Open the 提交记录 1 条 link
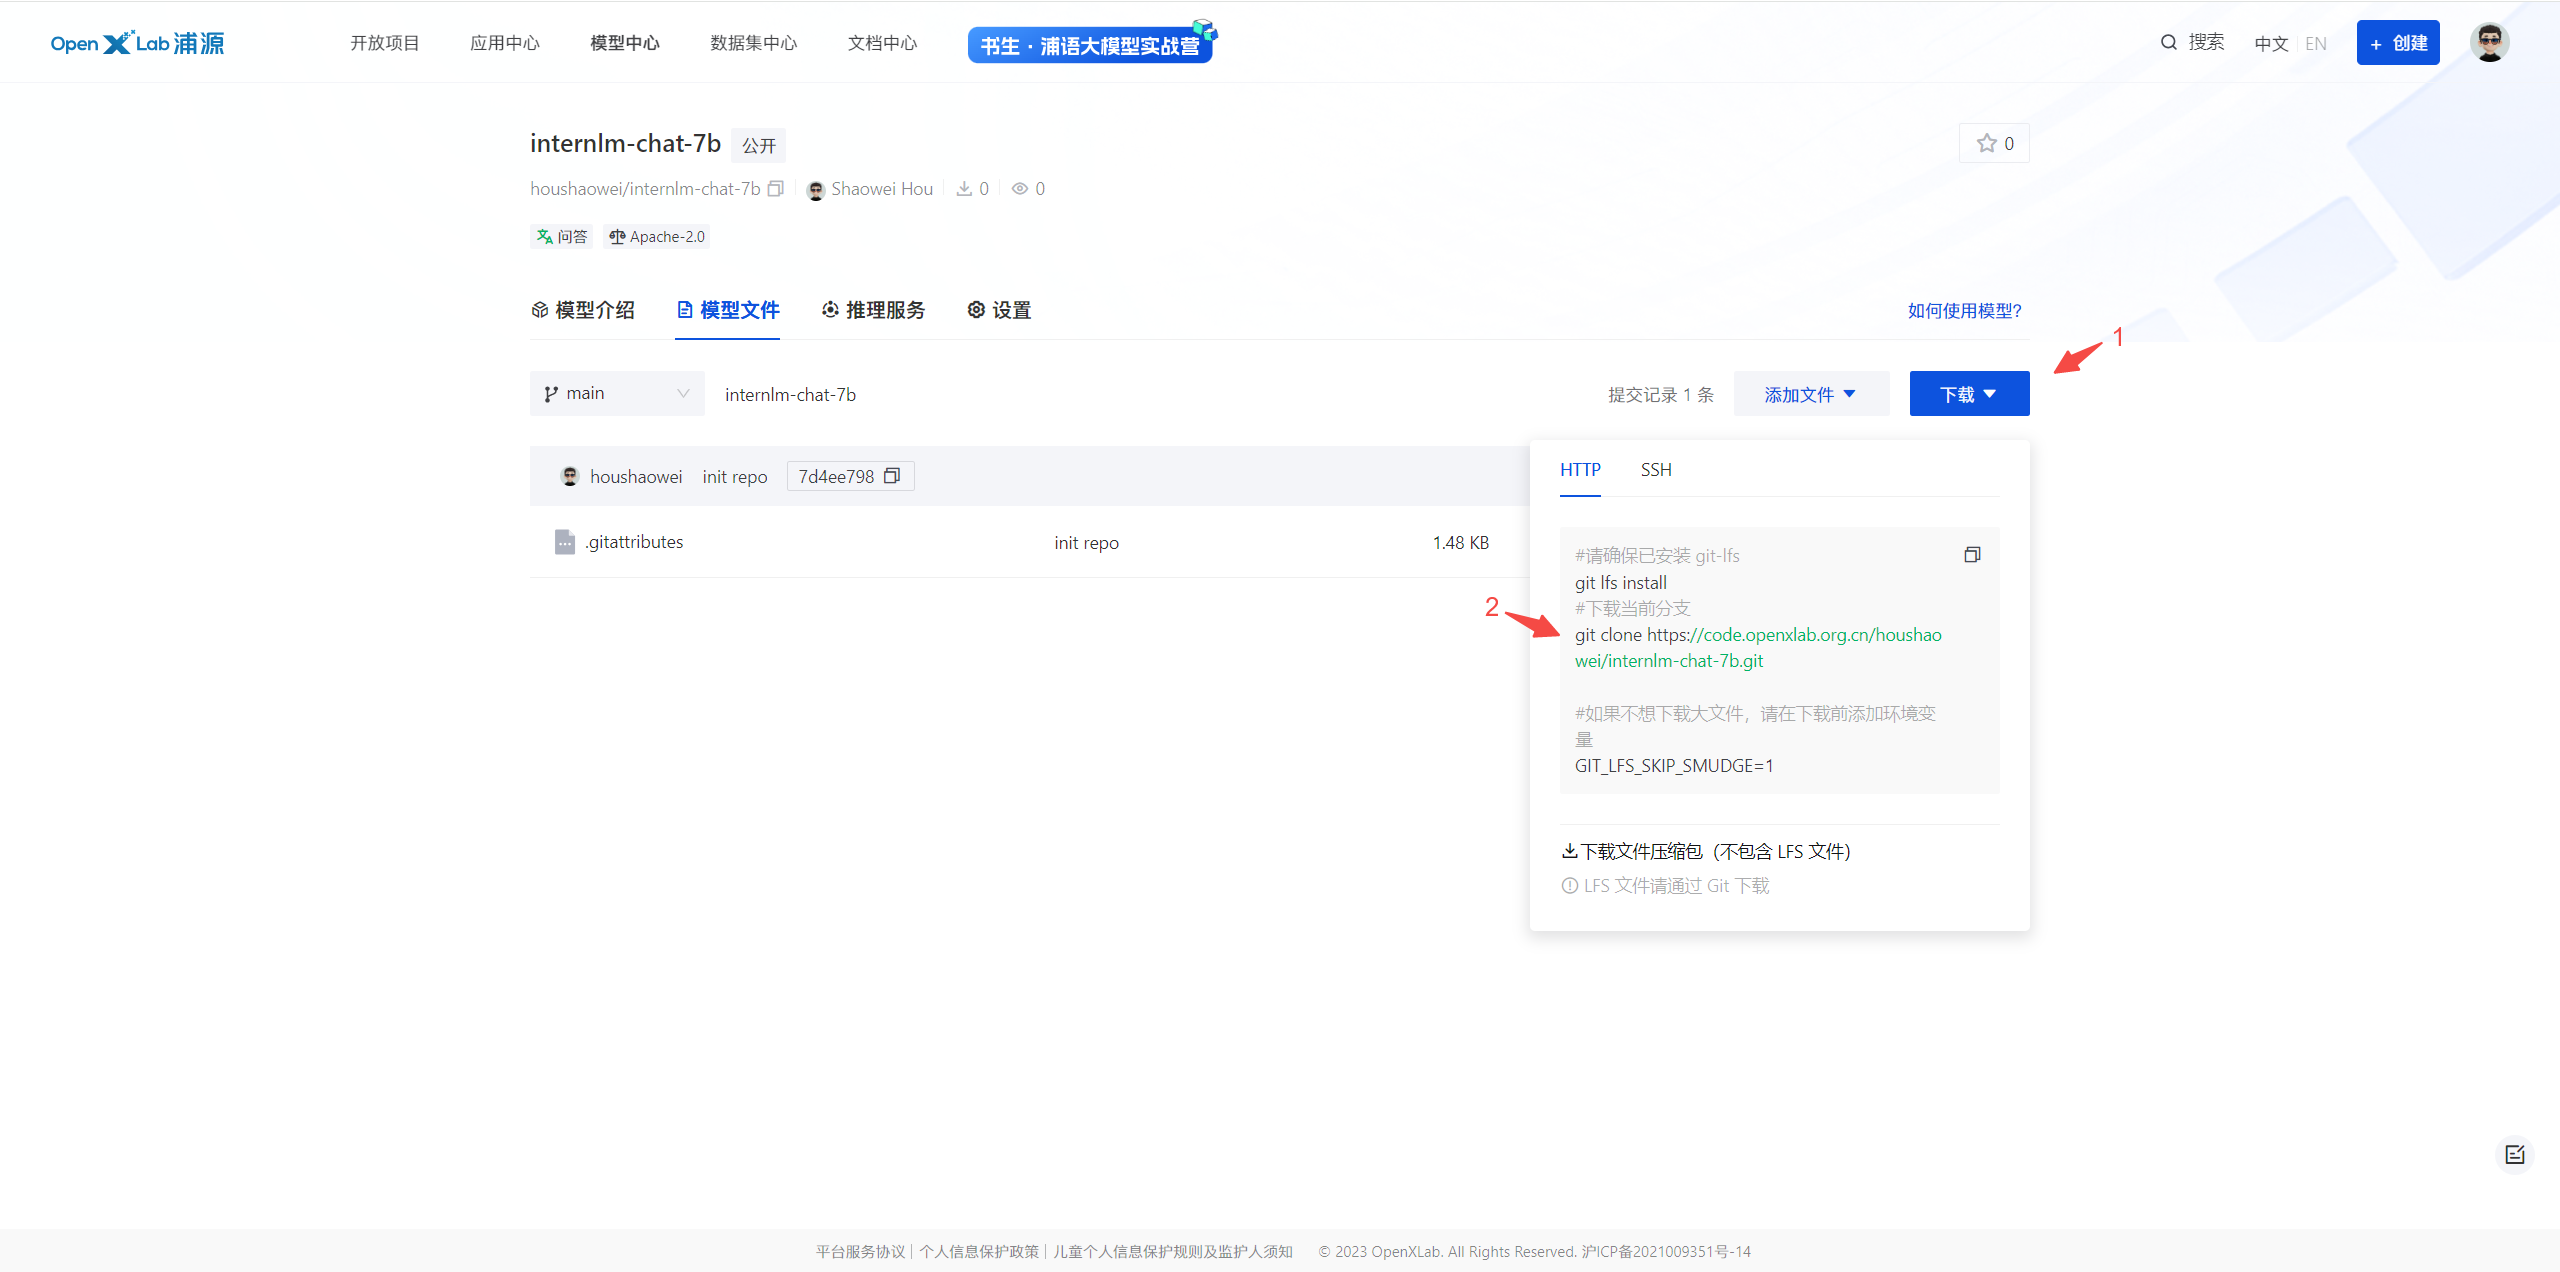This screenshot has width=2560, height=1272. tap(1661, 395)
